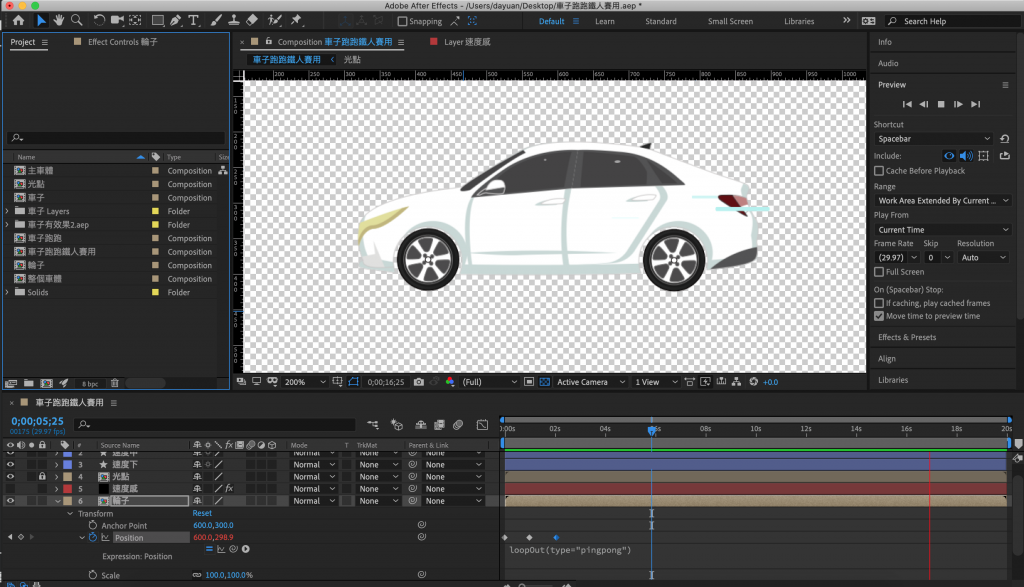Expand the 車子 Layers folder
The image size is (1024, 587).
coord(8,211)
